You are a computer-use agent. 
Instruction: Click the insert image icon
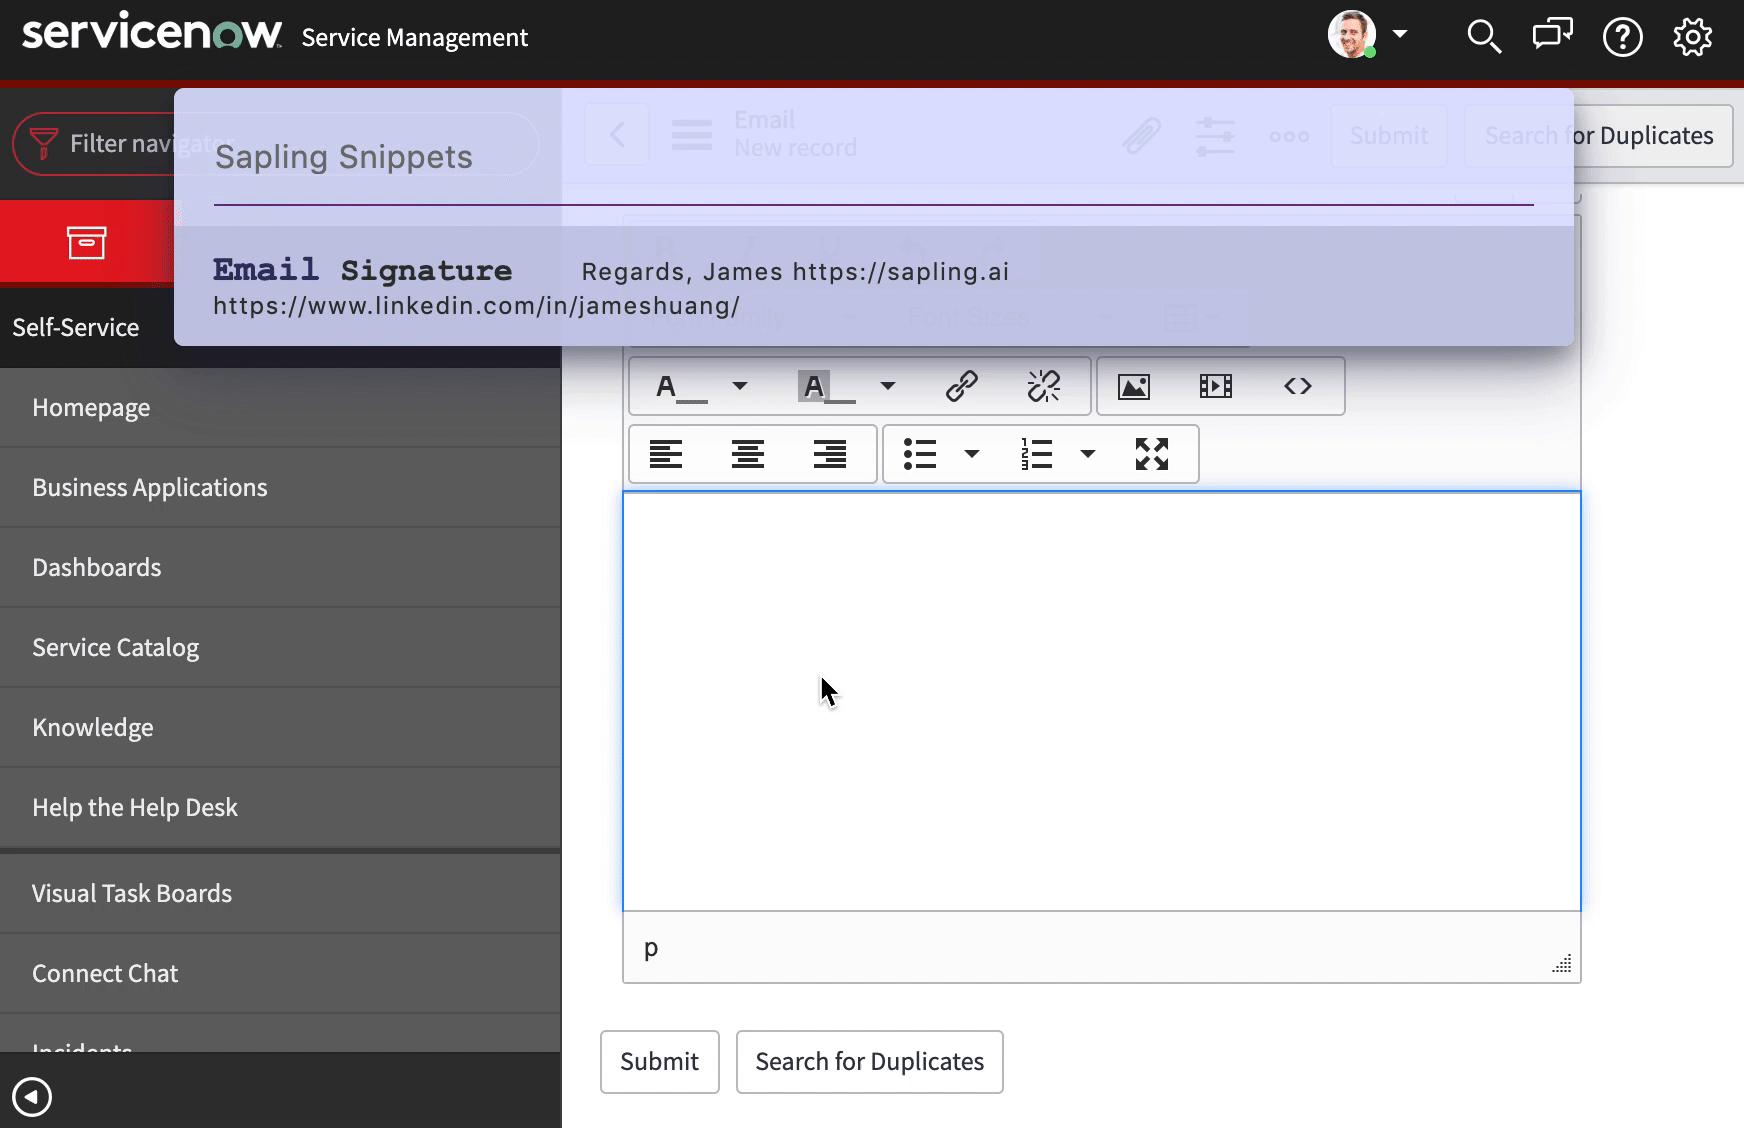pyautogui.click(x=1134, y=386)
